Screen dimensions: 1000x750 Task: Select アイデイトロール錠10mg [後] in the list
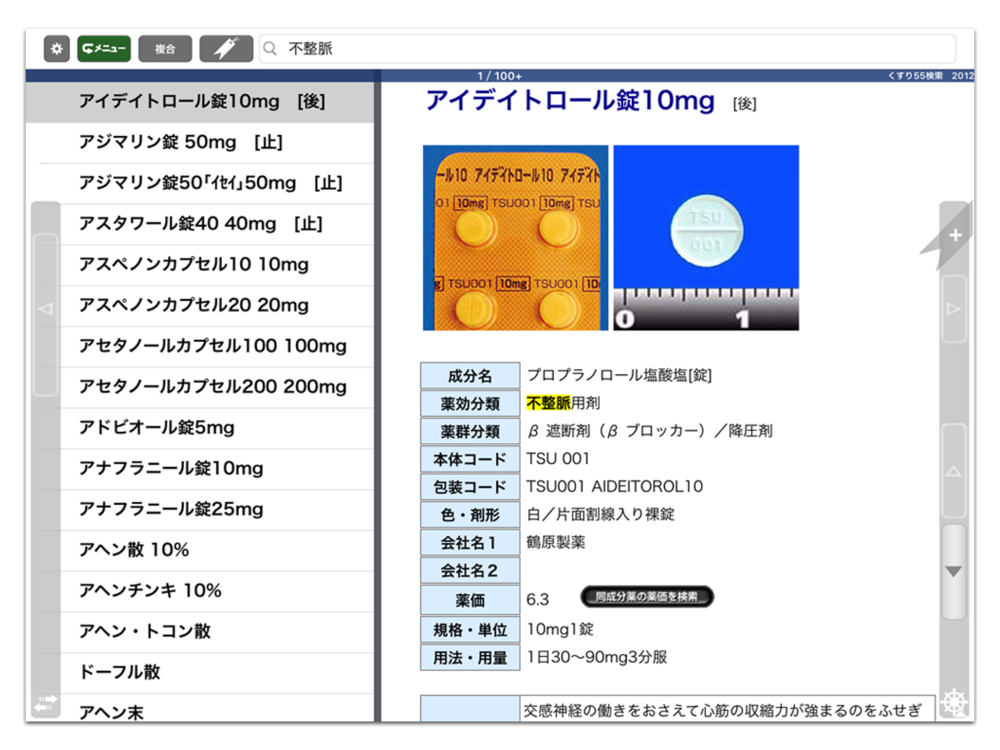[x=200, y=102]
